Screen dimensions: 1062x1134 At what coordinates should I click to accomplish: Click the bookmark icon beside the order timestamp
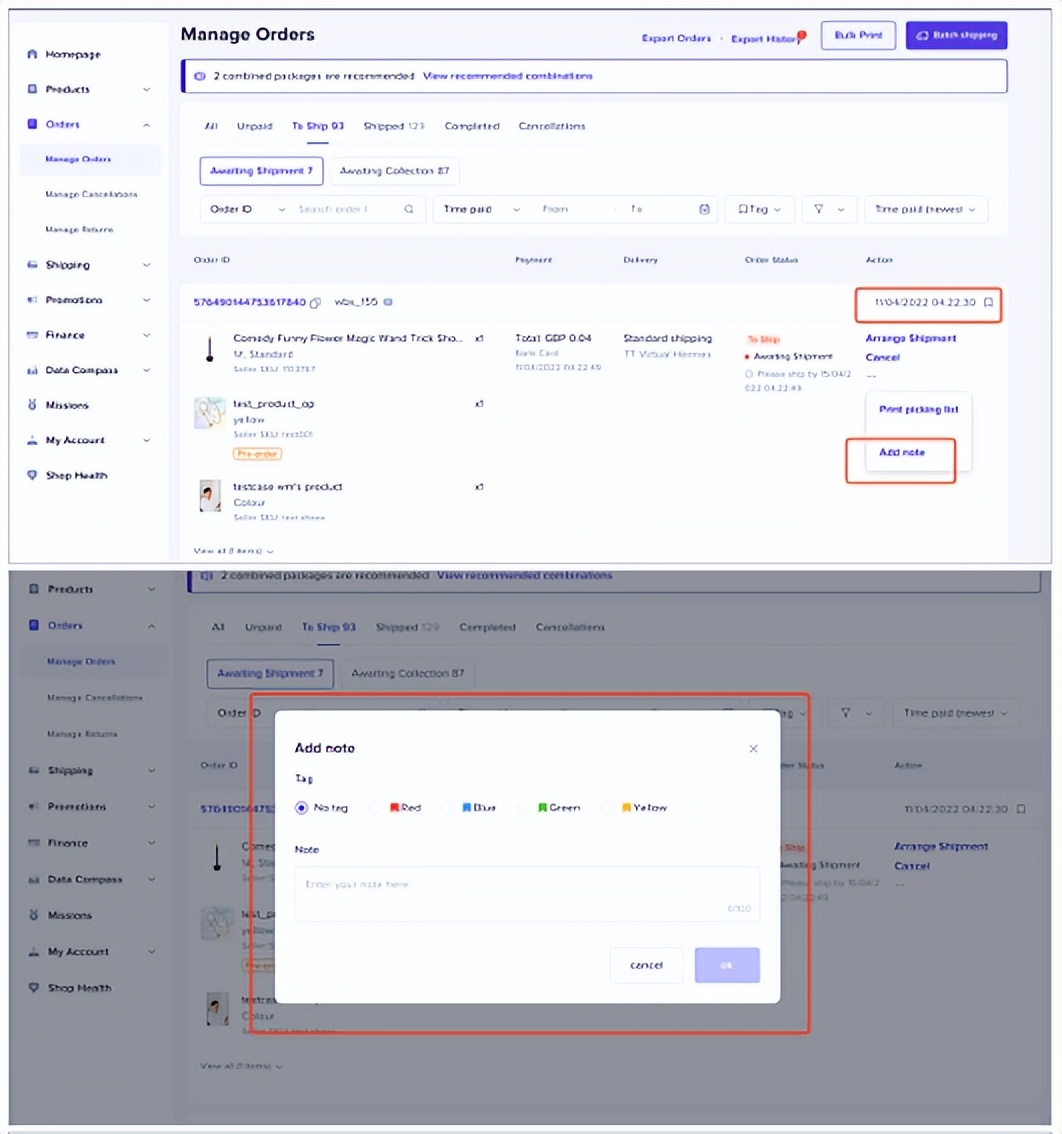click(990, 302)
